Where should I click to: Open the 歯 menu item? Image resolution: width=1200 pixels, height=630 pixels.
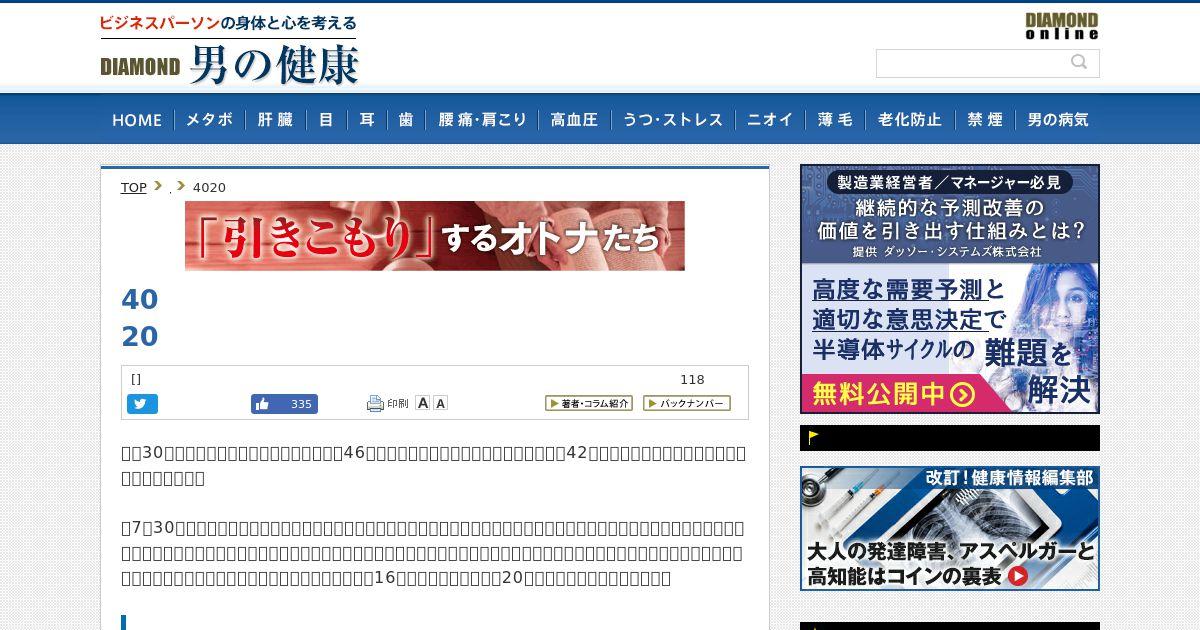click(405, 120)
